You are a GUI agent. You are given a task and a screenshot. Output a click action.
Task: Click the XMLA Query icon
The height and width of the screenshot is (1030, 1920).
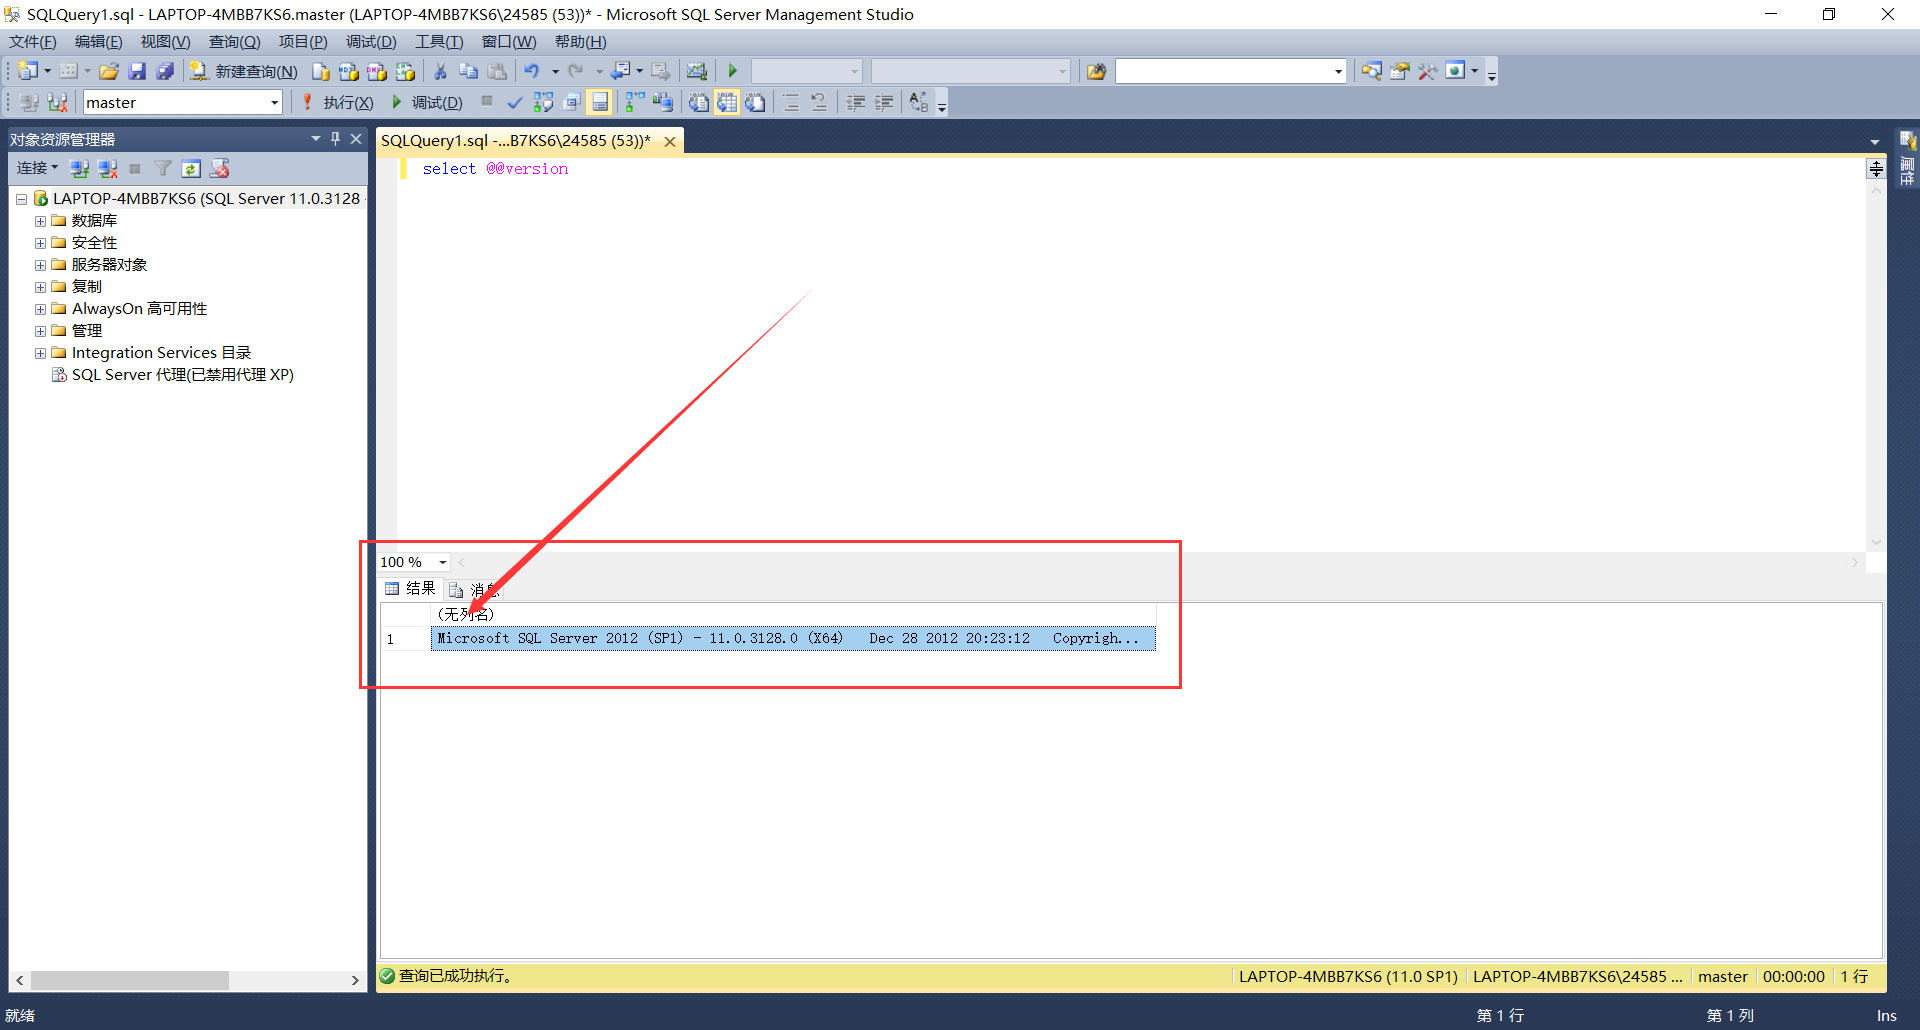[x=405, y=71]
